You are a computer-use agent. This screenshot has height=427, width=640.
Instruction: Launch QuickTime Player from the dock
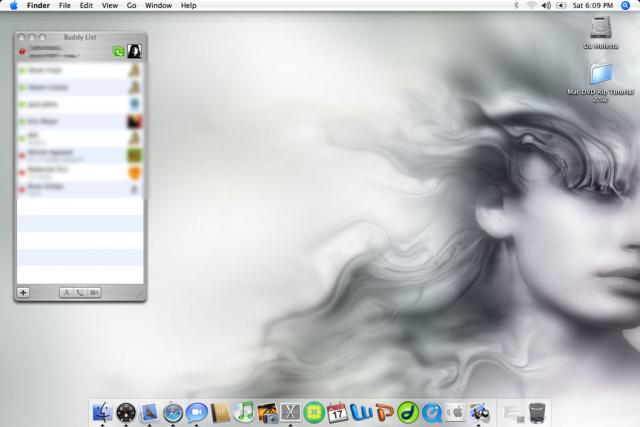tap(432, 413)
